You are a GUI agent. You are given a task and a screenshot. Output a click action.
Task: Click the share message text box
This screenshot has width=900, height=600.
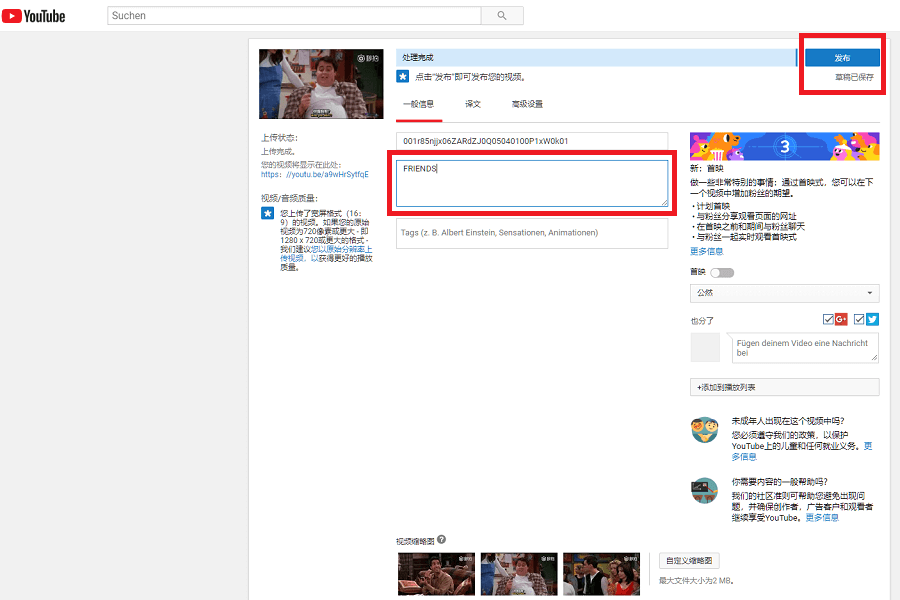805,348
